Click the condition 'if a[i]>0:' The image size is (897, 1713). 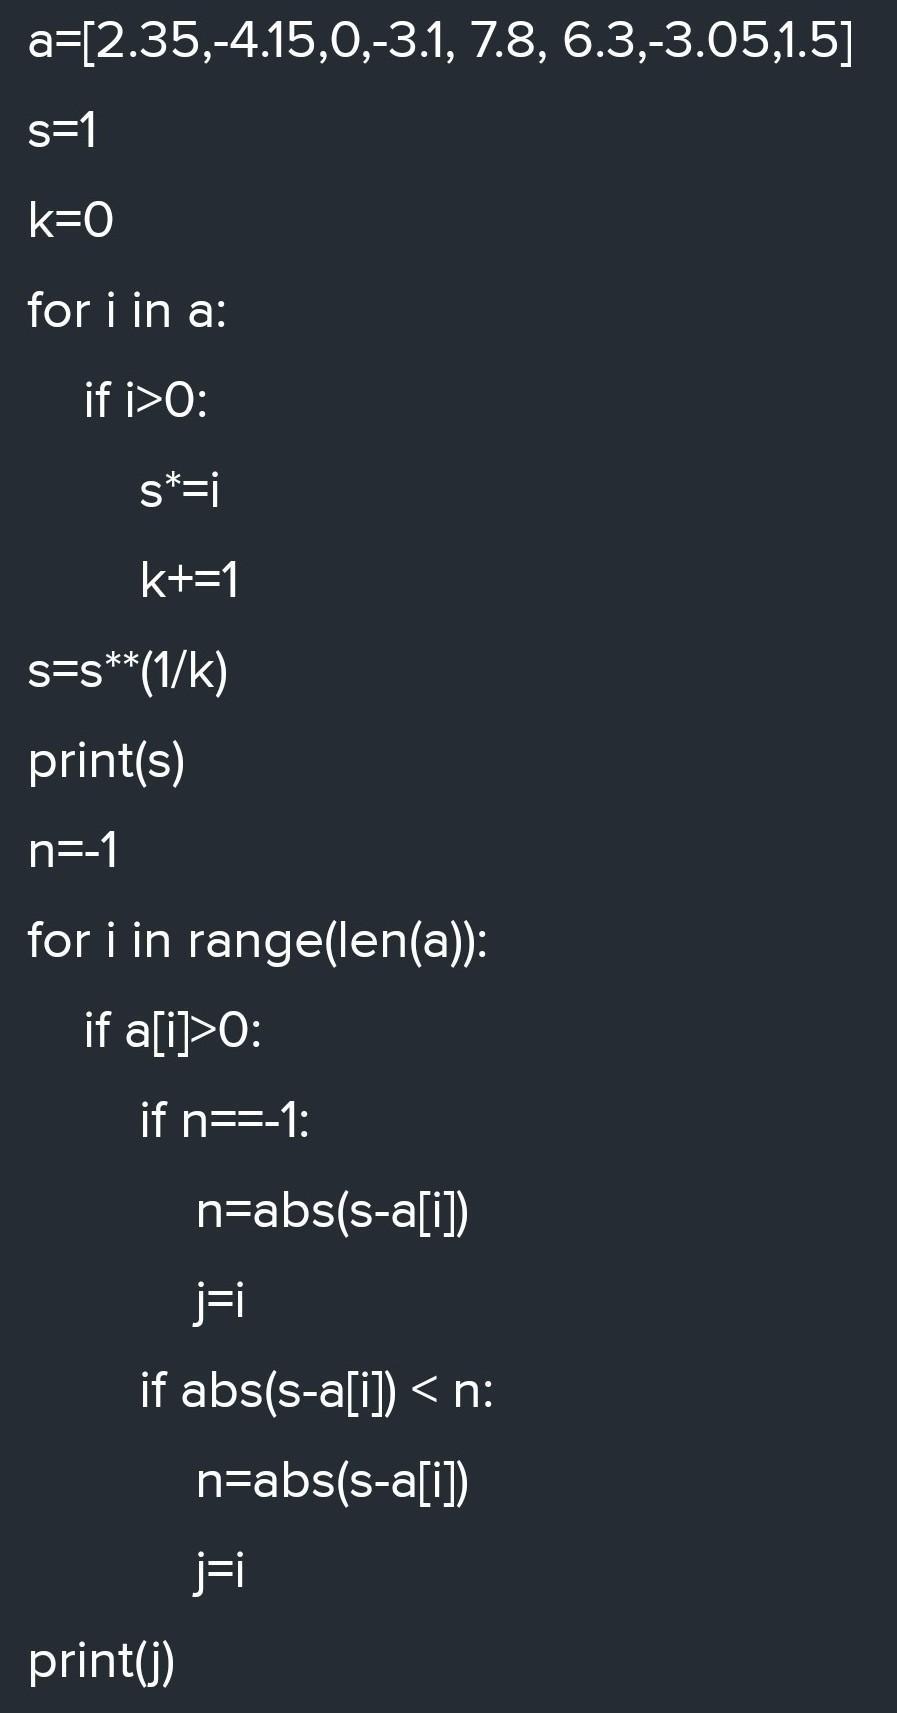(173, 1031)
